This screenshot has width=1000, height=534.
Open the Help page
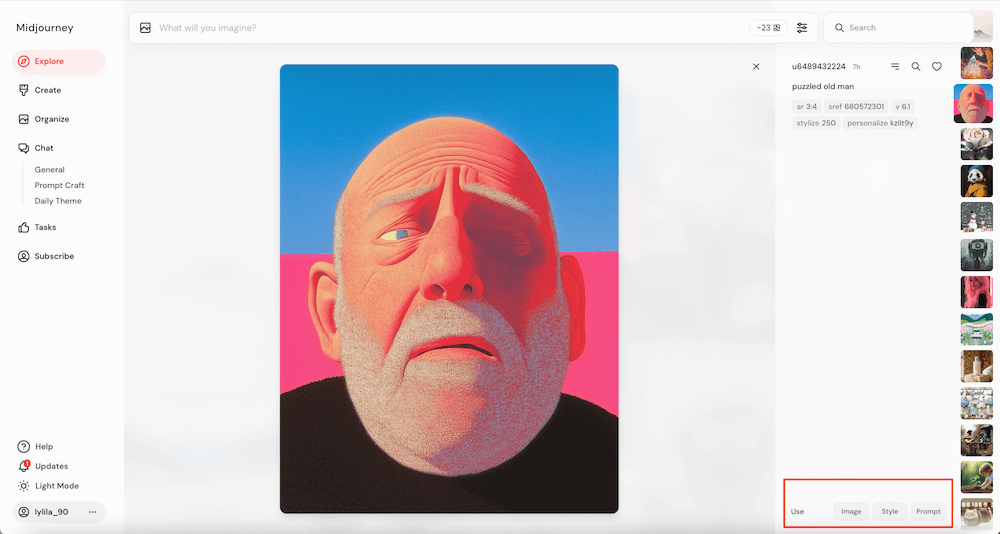click(x=43, y=447)
